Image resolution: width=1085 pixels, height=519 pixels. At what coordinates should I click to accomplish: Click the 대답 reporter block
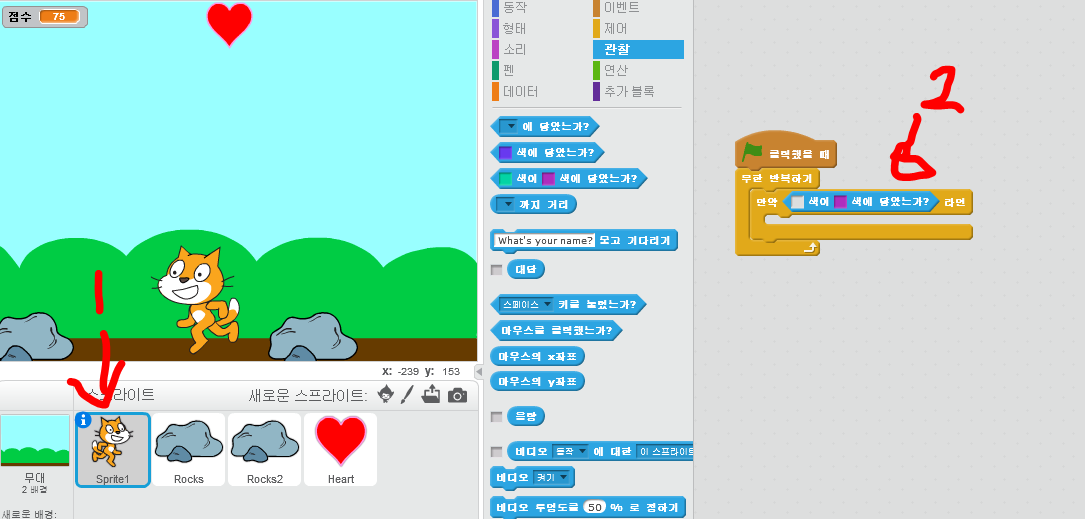(526, 270)
